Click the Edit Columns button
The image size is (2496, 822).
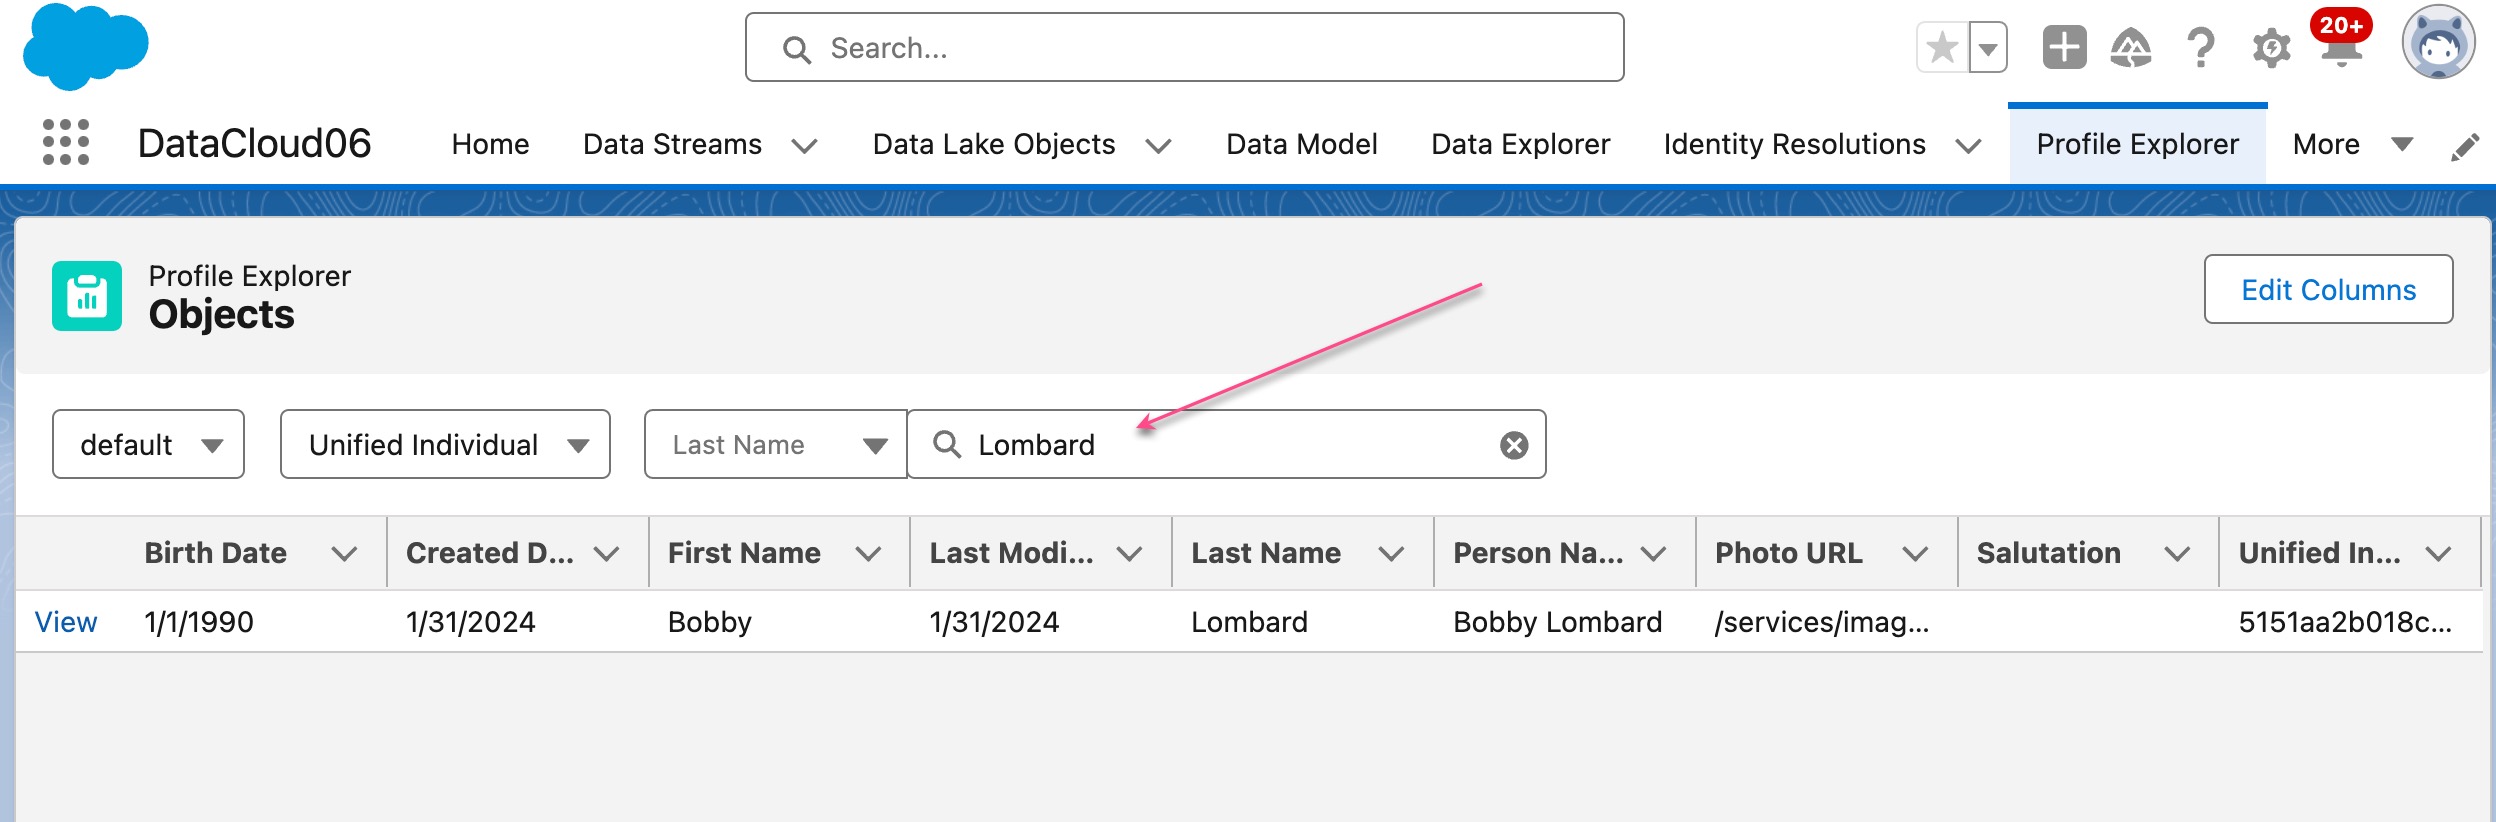2328,289
